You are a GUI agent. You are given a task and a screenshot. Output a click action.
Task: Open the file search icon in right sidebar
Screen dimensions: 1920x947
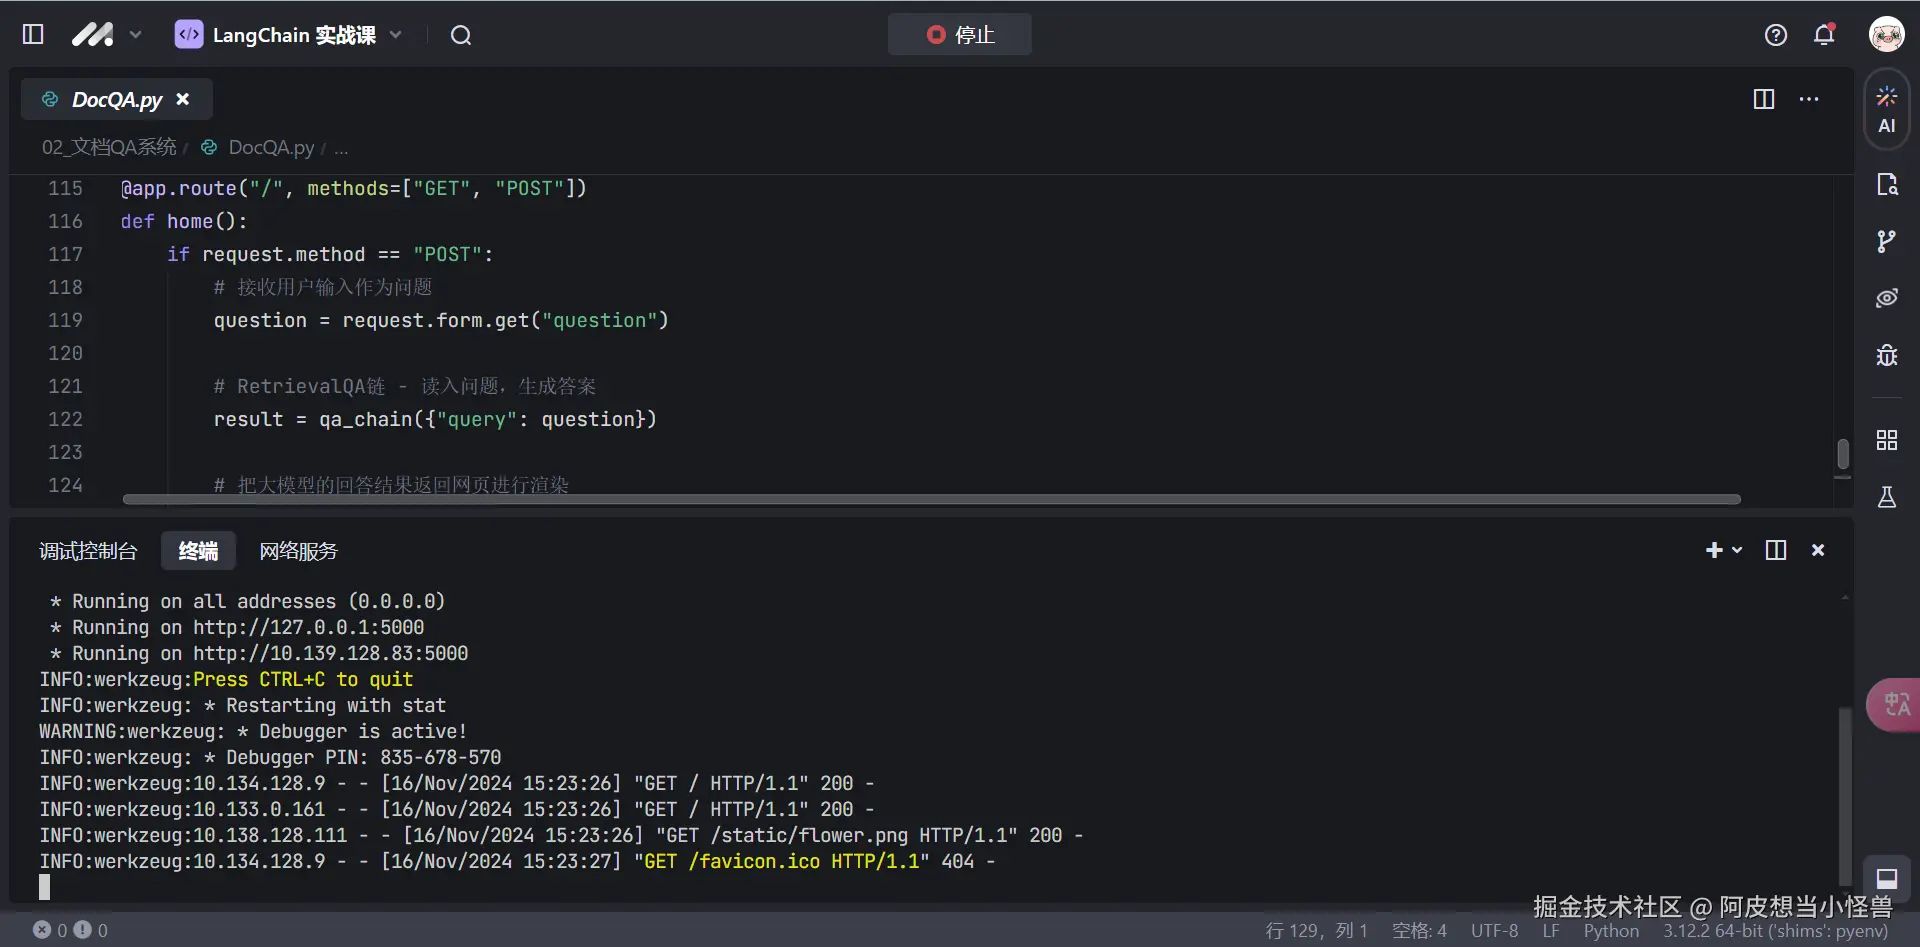pyautogui.click(x=1886, y=184)
